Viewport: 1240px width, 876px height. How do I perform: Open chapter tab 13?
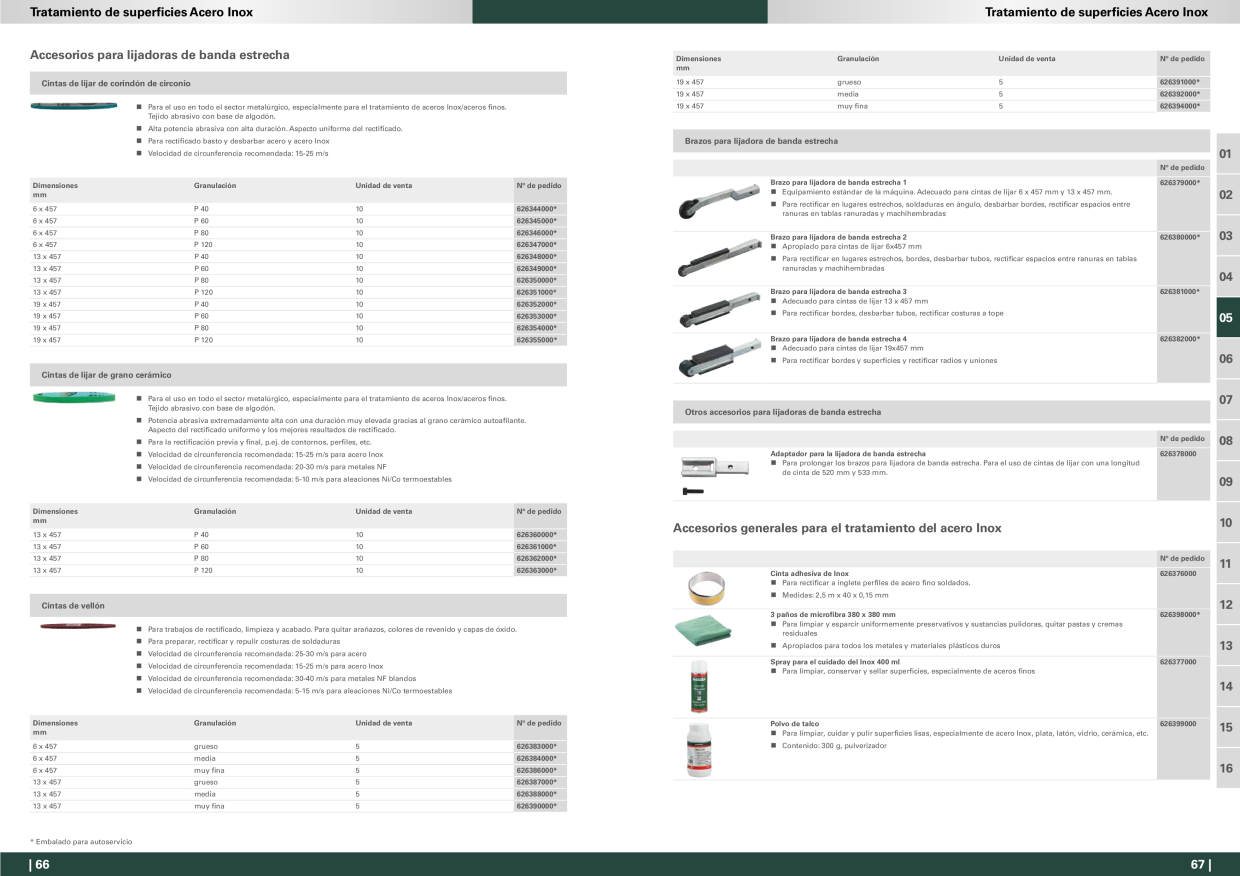pos(1226,646)
